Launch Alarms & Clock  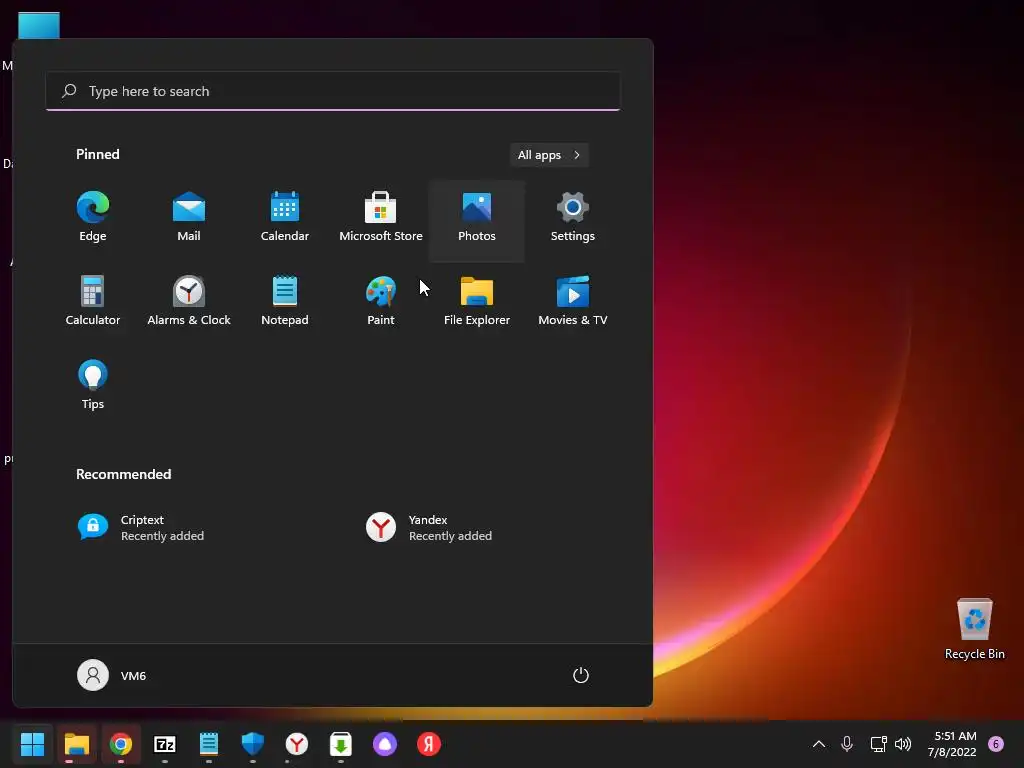click(189, 301)
